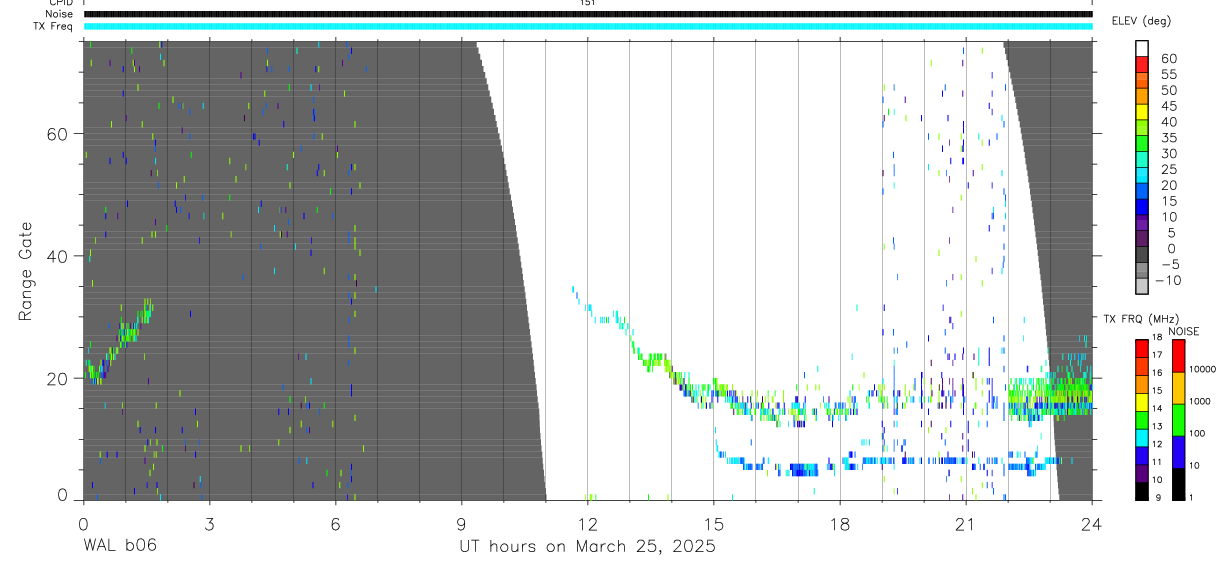Click the red 17–18 MHz TX FRQ swatch
The height and width of the screenshot is (567, 1228).
tap(1142, 347)
